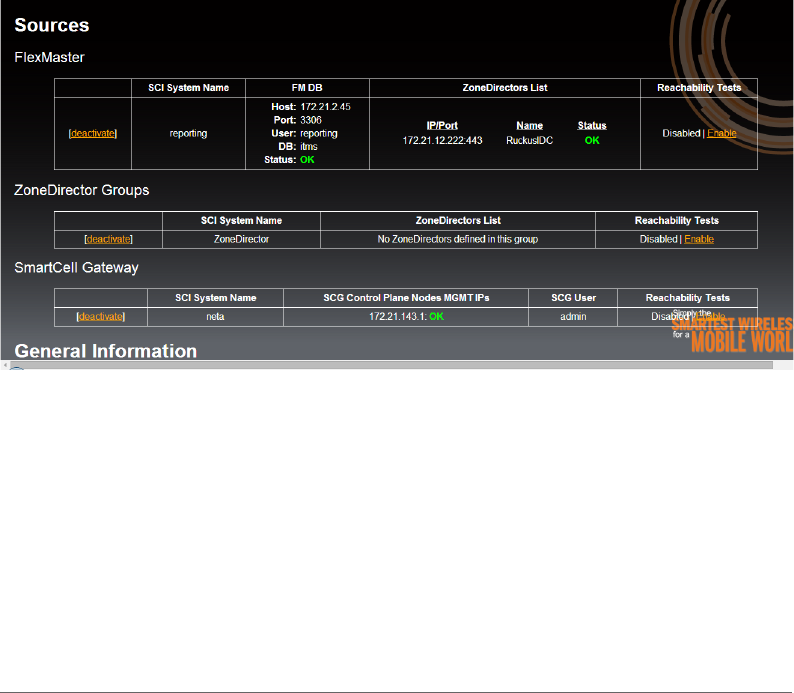Click the FlexMaster section heading
The image size is (794, 693).
pyautogui.click(x=49, y=57)
